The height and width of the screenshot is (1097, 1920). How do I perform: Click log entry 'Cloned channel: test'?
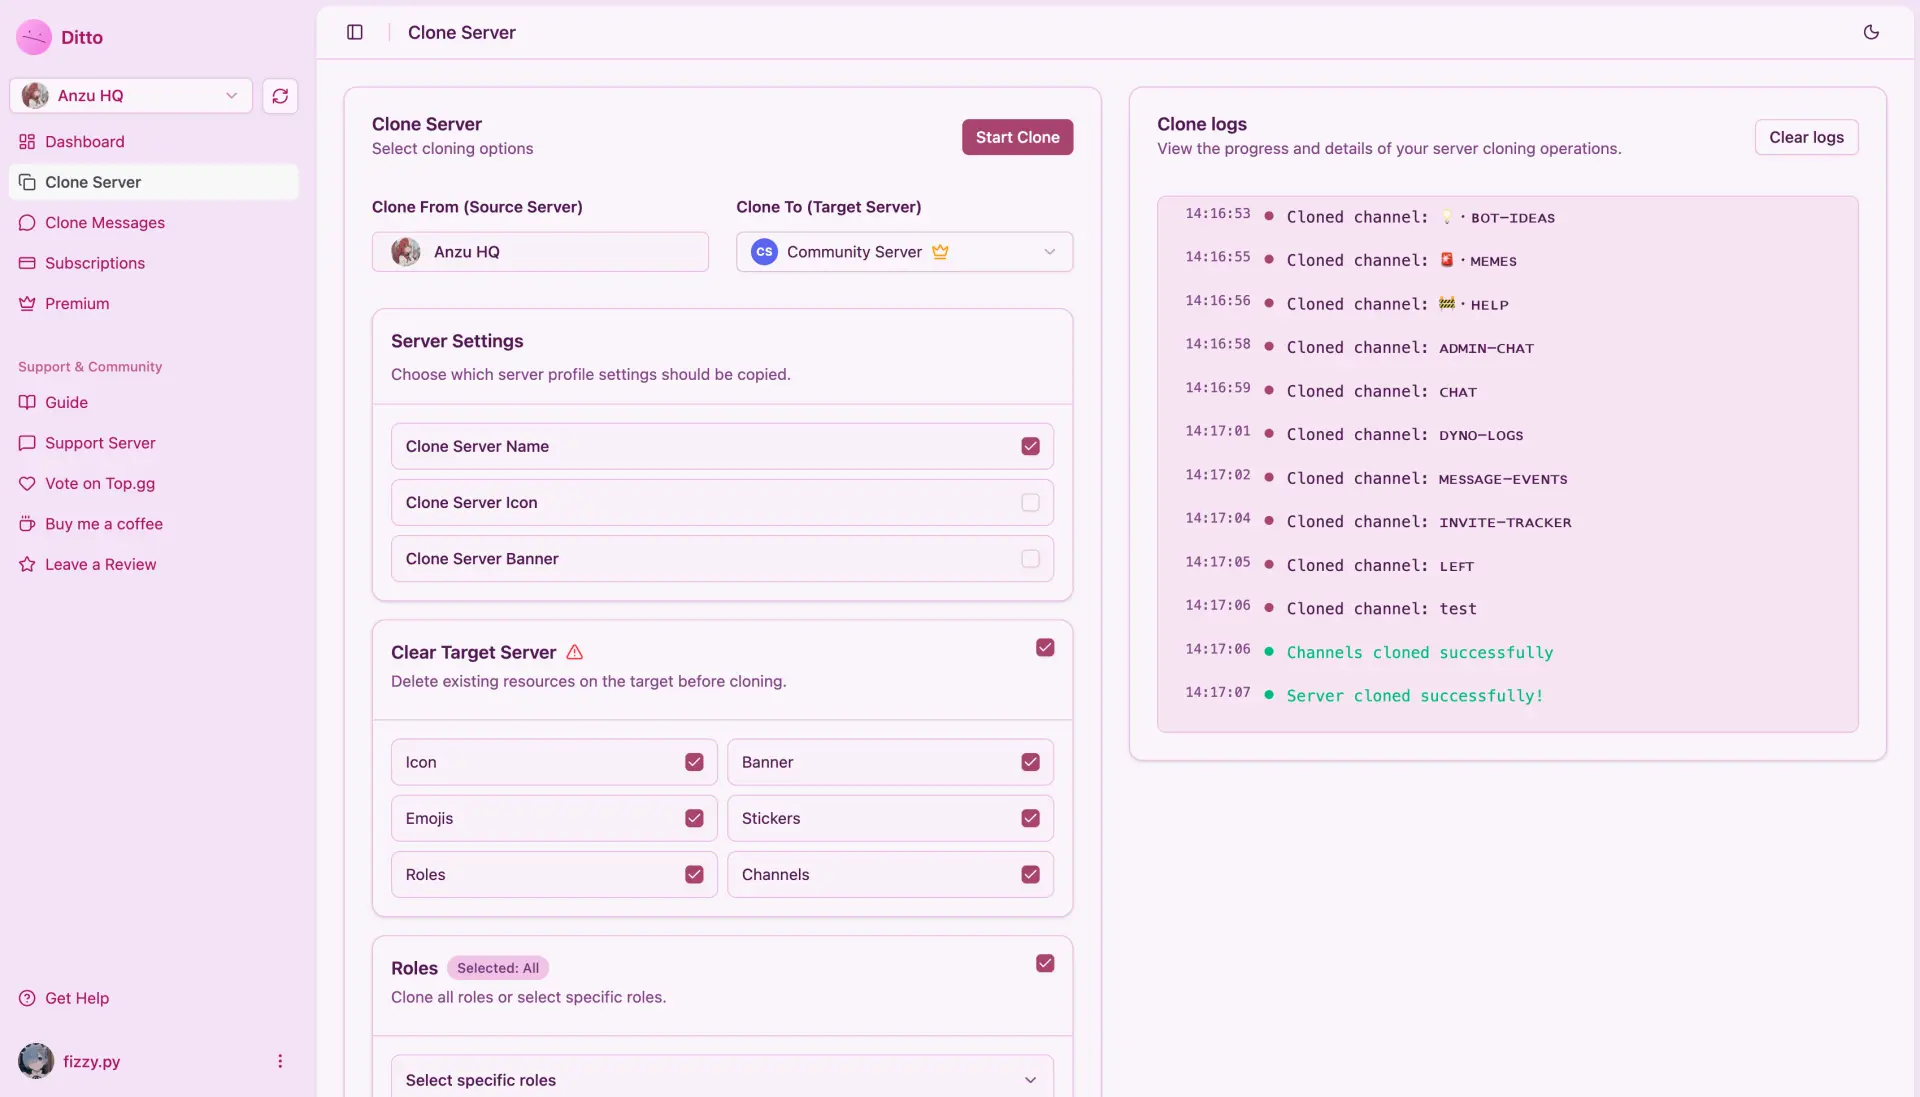pyautogui.click(x=1381, y=609)
